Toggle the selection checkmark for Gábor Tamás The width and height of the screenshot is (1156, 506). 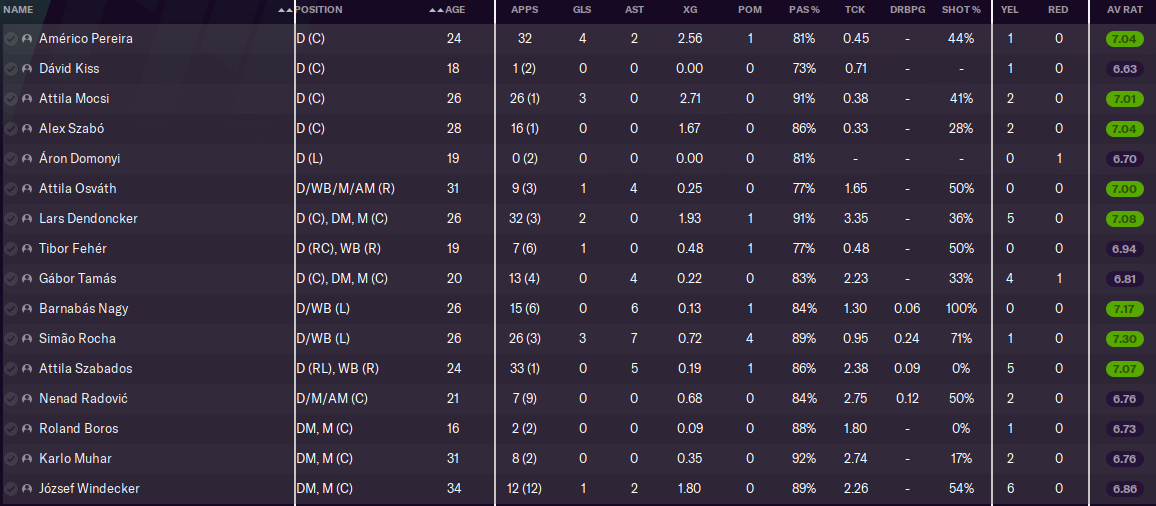[x=11, y=279]
